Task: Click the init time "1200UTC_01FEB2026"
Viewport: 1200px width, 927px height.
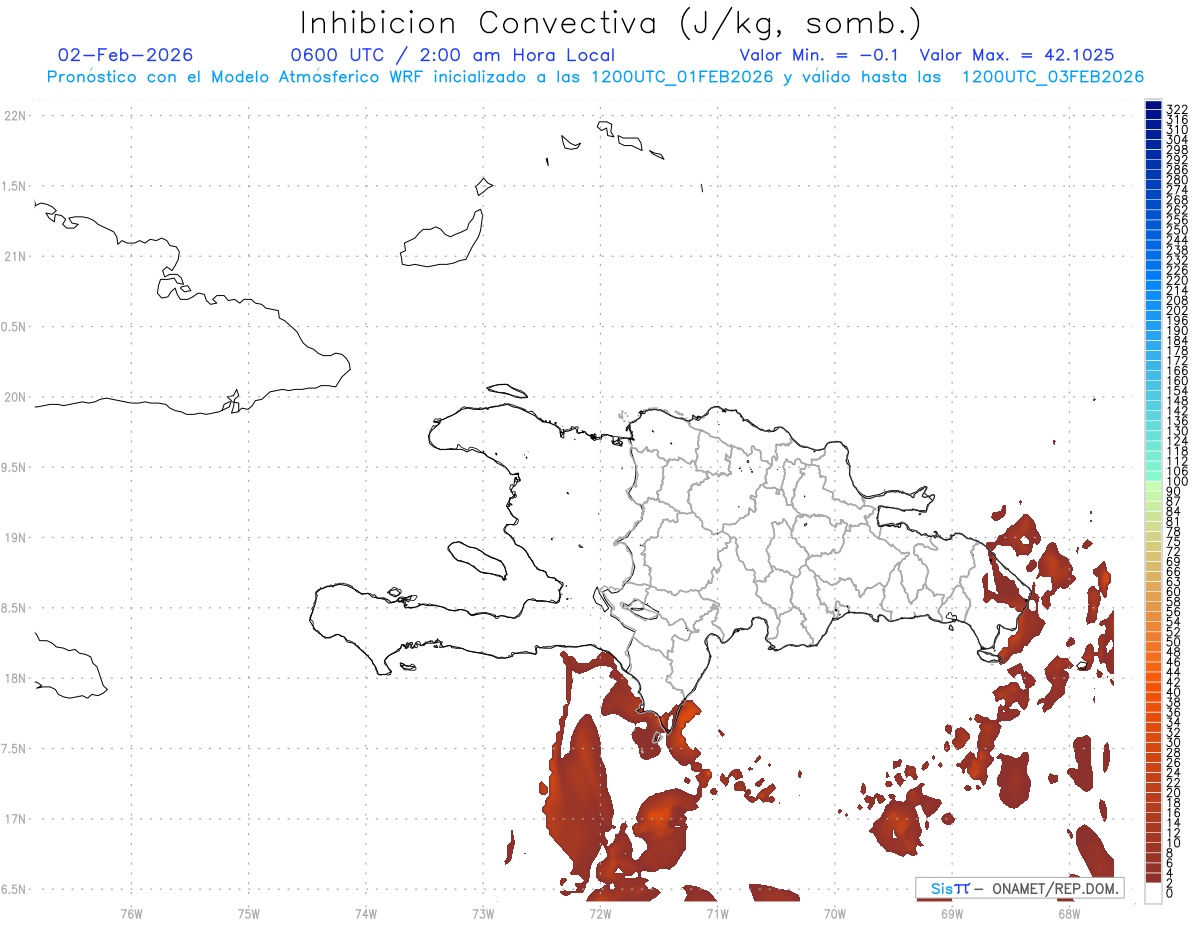Action: (x=682, y=77)
